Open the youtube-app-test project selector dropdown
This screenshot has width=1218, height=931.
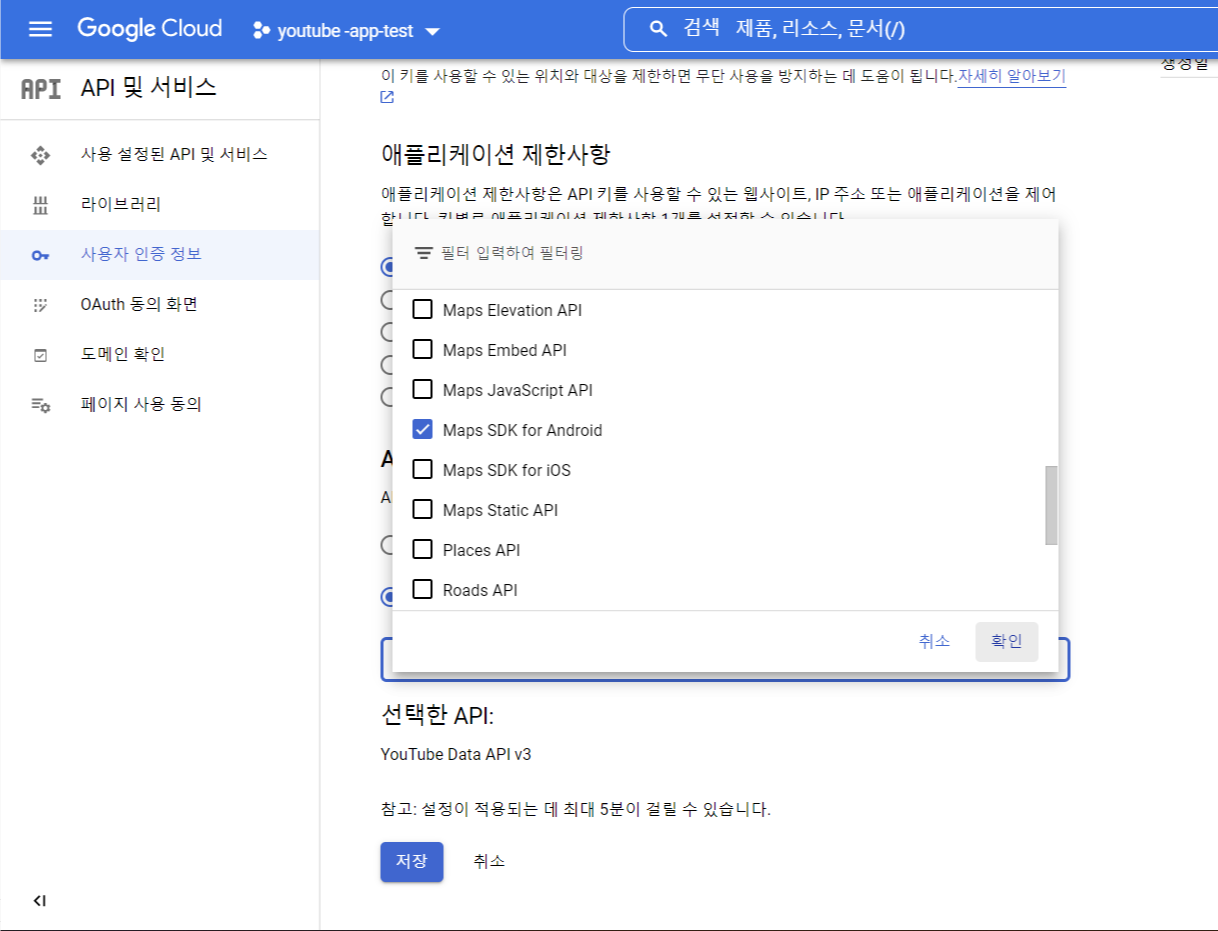click(346, 31)
